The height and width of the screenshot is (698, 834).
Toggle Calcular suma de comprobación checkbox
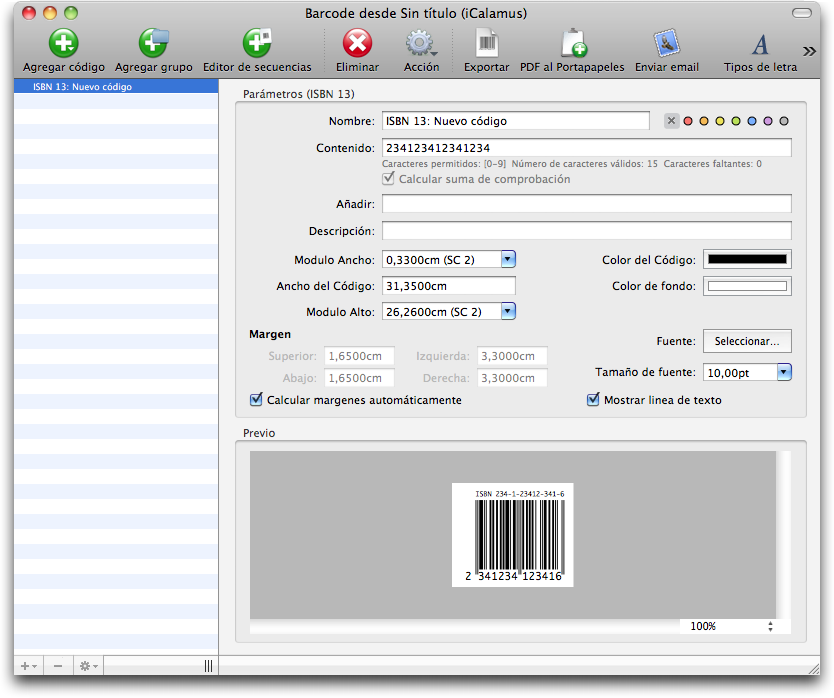tap(389, 179)
